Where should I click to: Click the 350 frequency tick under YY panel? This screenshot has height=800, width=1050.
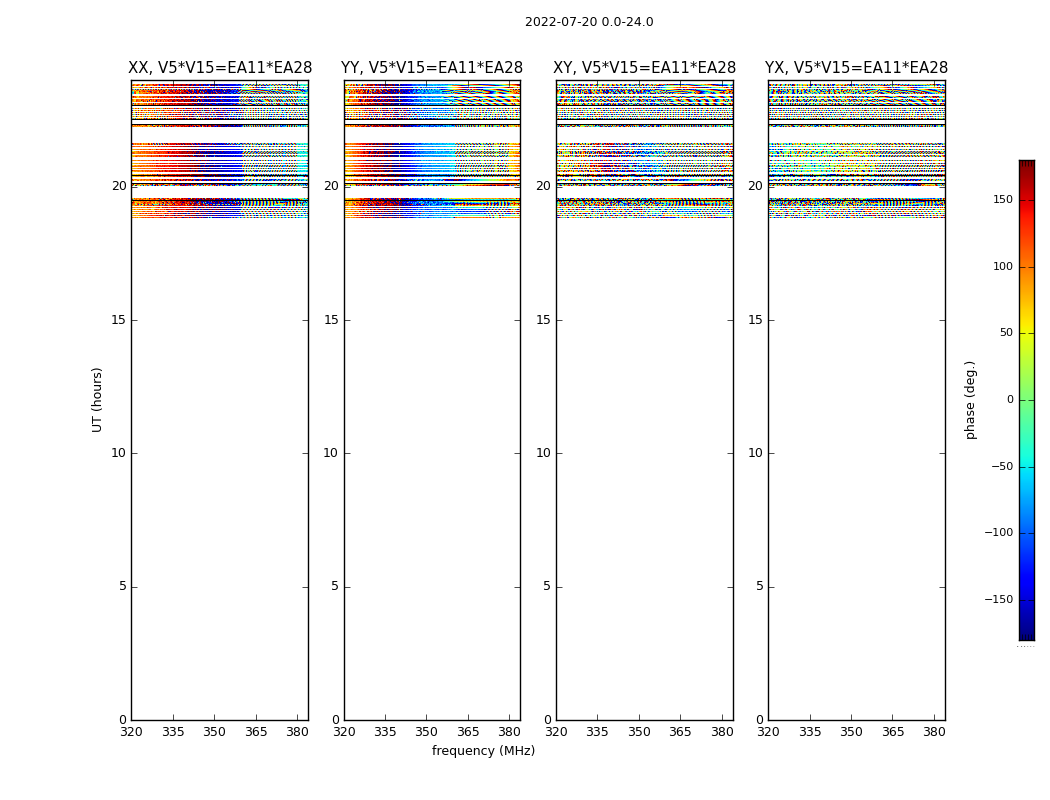coord(427,732)
